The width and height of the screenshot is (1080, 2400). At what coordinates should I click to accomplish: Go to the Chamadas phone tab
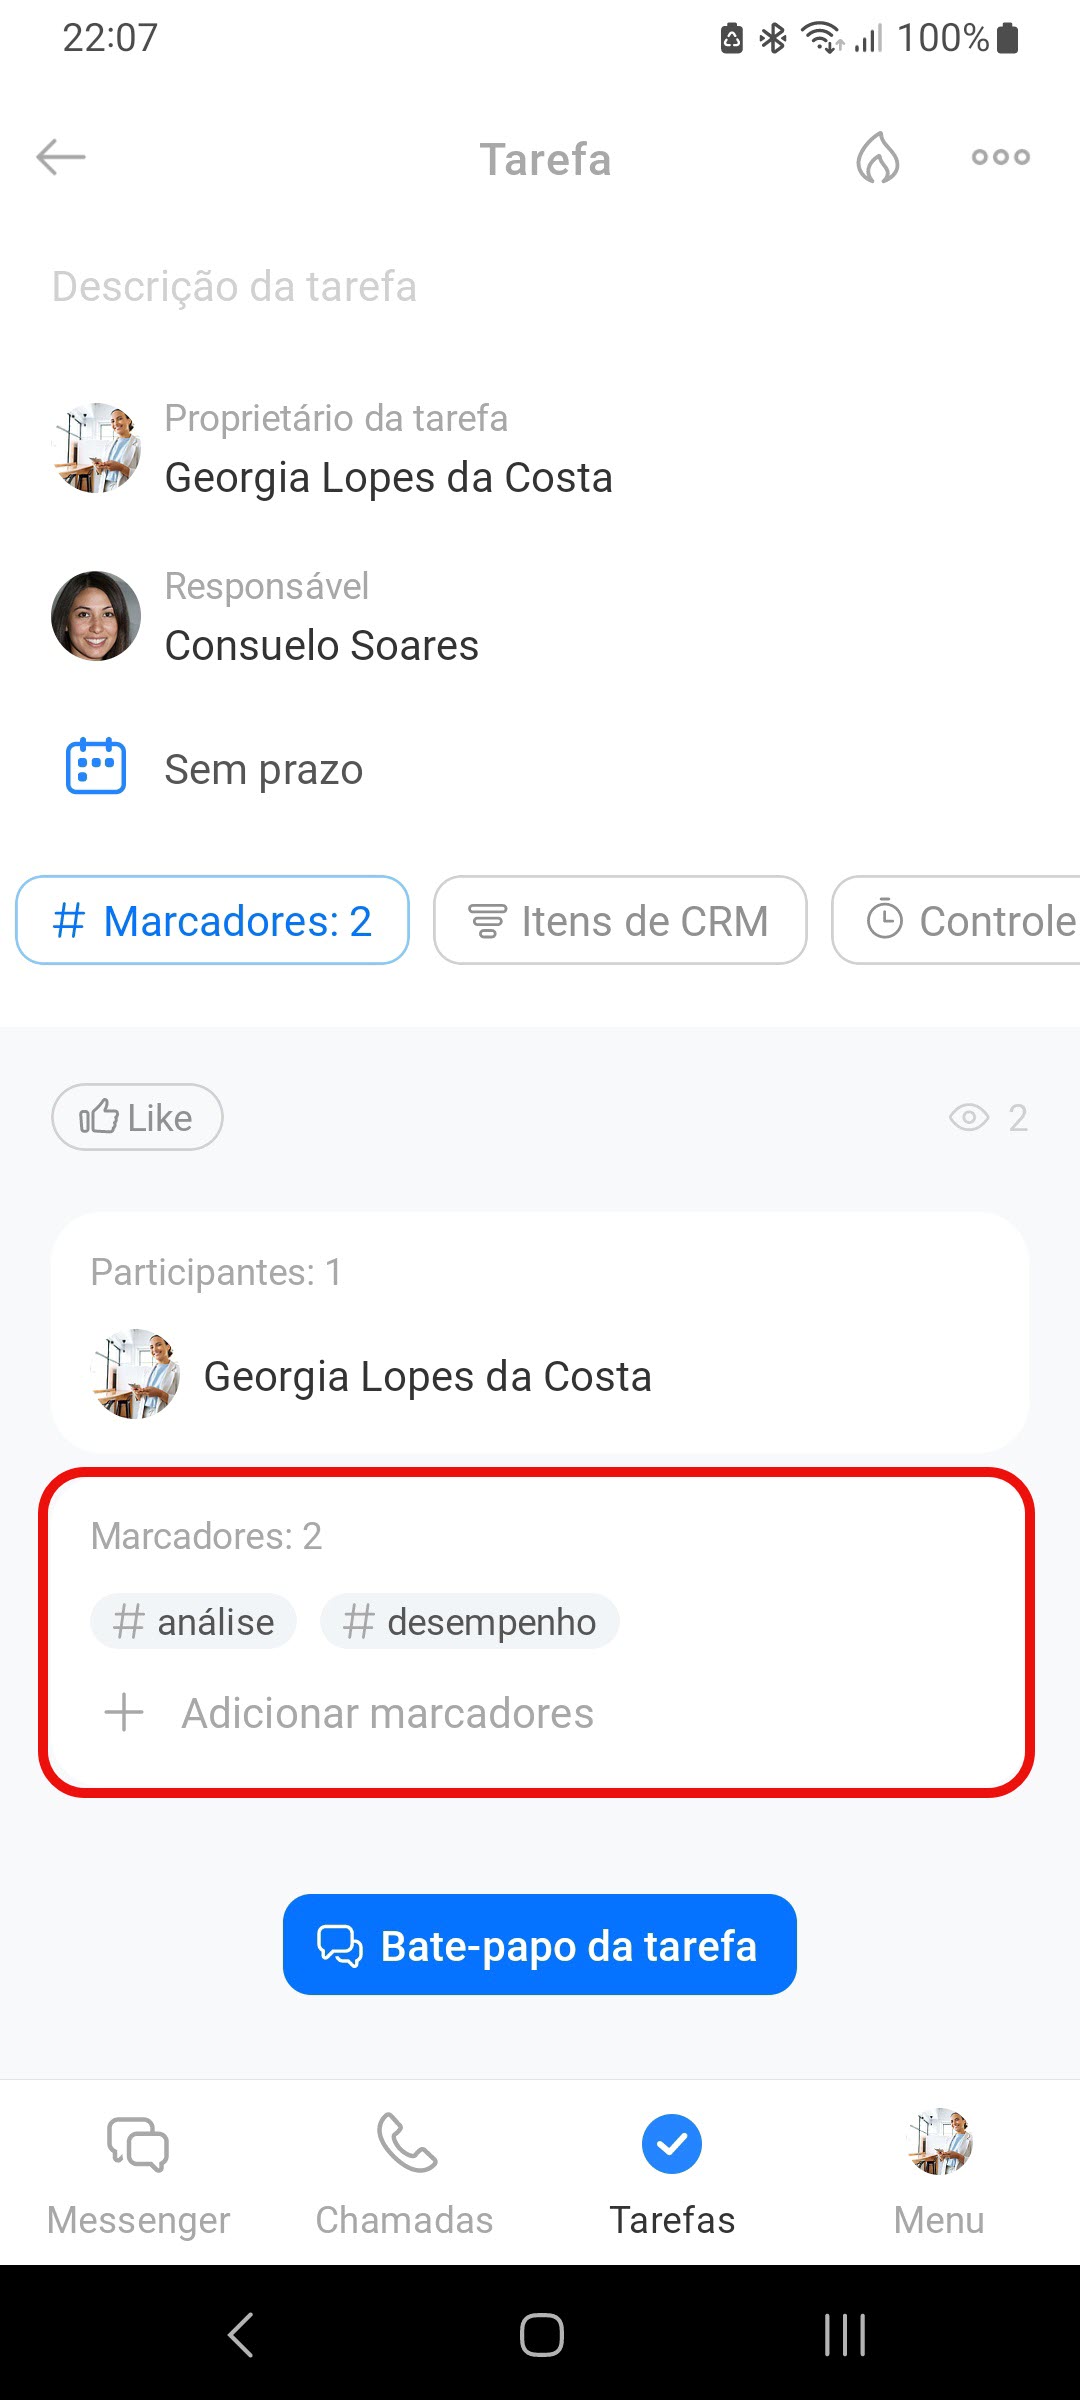(x=405, y=2170)
